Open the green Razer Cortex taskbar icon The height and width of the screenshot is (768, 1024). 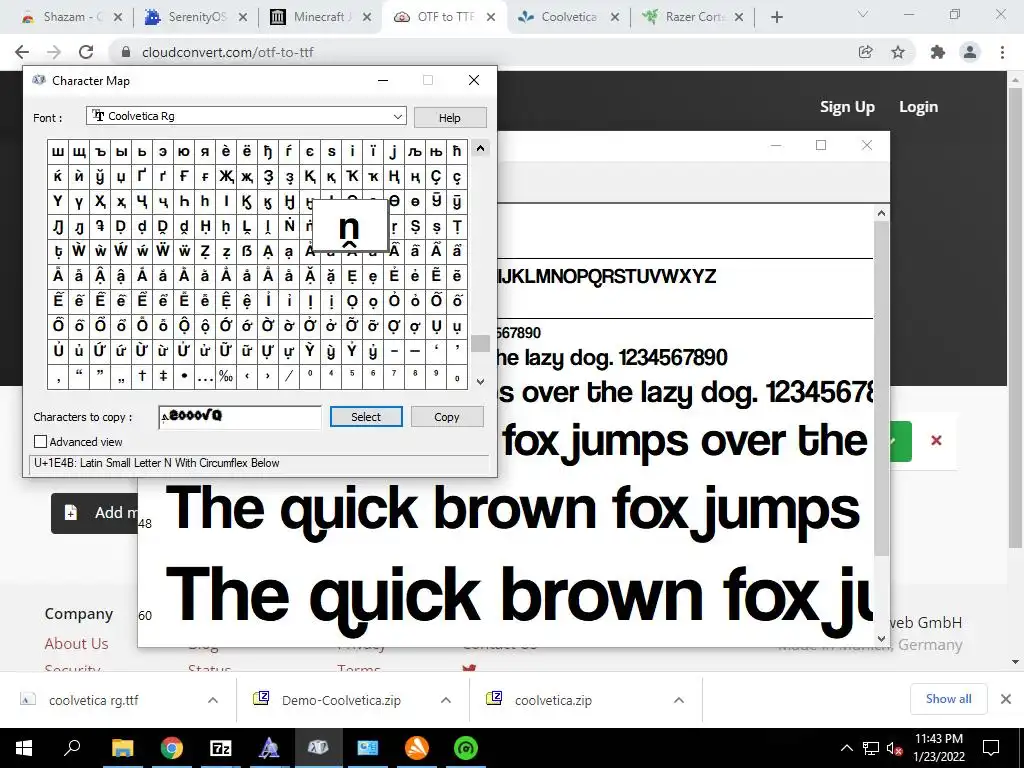(x=466, y=748)
